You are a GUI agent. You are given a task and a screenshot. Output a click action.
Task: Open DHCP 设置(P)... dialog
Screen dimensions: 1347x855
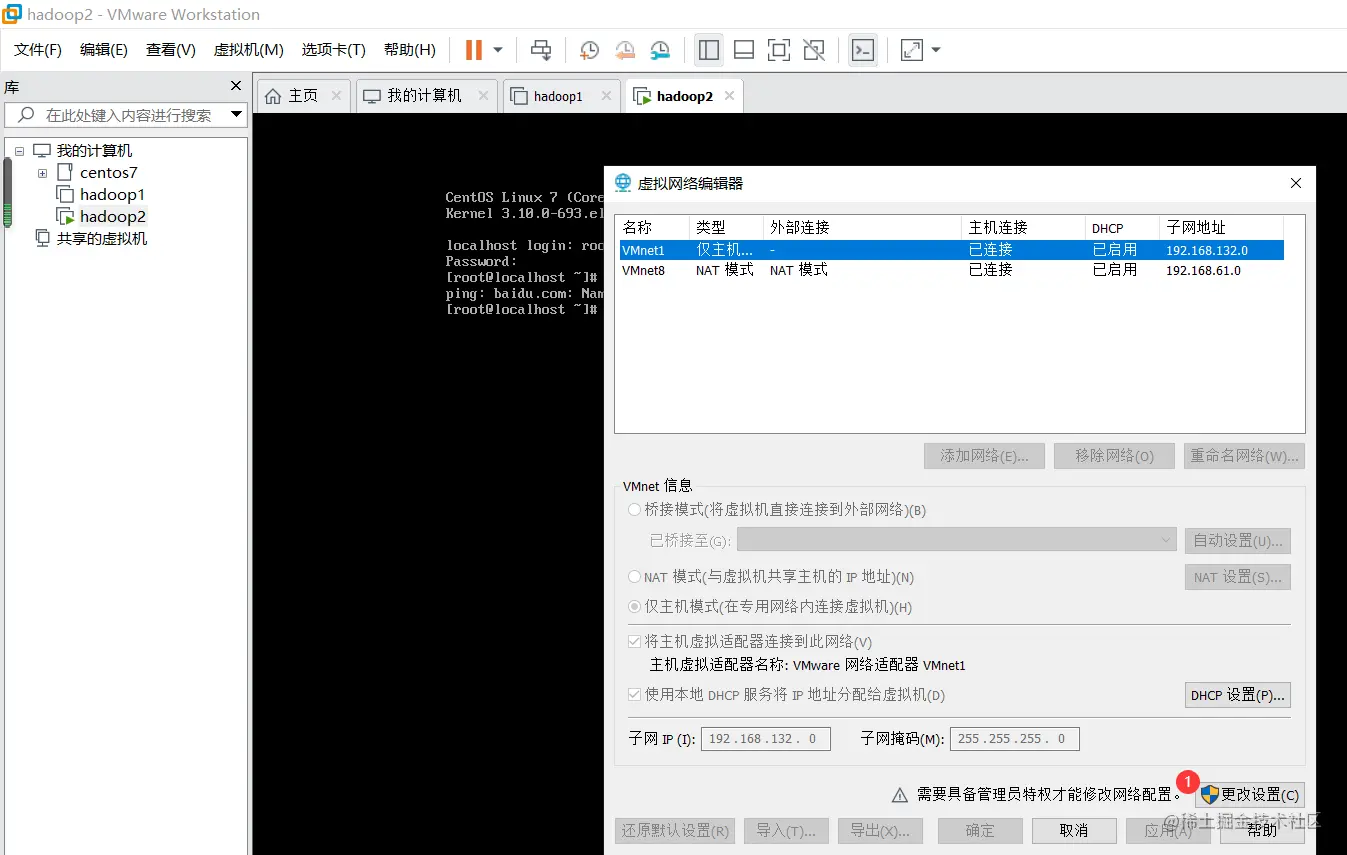(x=1237, y=695)
